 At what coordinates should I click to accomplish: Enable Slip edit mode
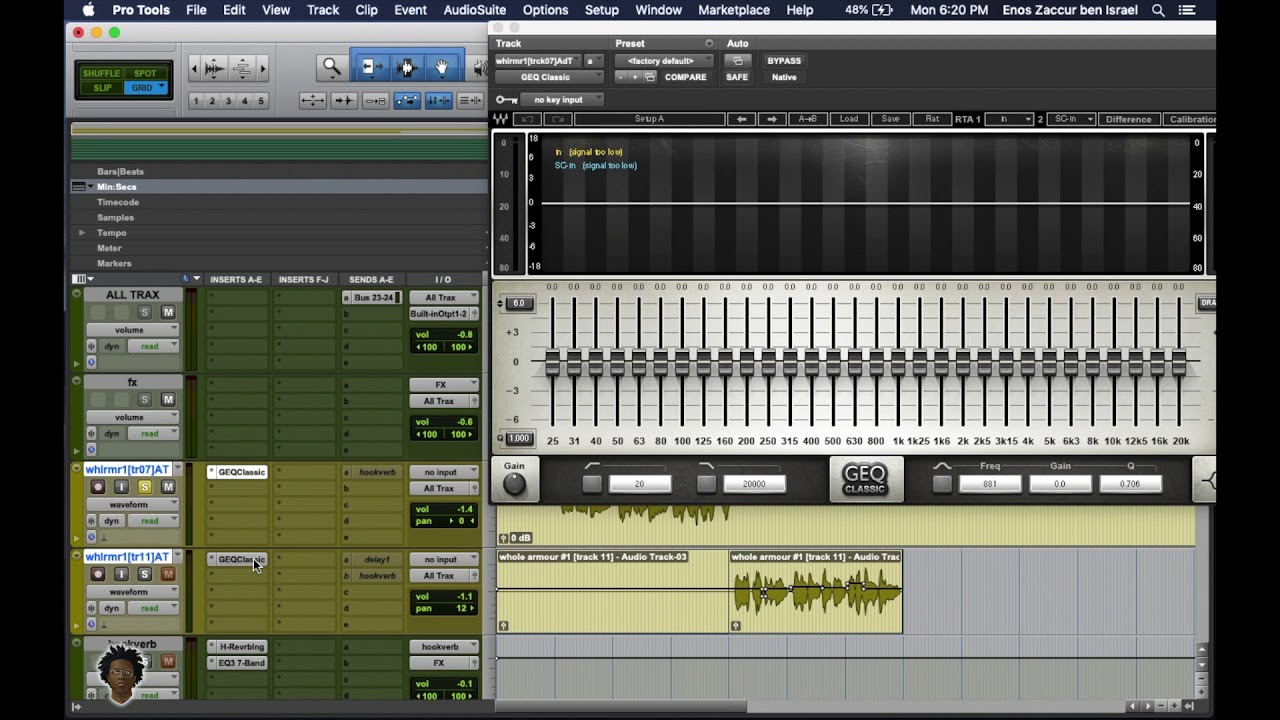pos(102,88)
